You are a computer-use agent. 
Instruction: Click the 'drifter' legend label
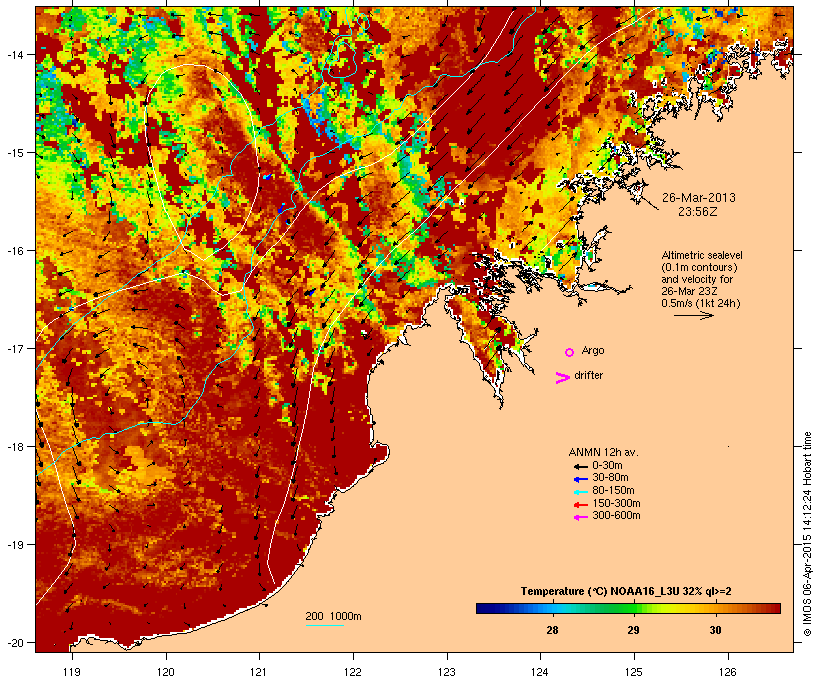[x=588, y=375]
